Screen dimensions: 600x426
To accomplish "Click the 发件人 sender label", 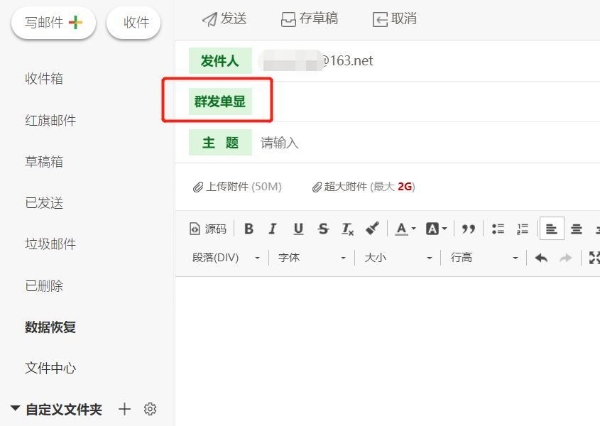I will pos(220,60).
